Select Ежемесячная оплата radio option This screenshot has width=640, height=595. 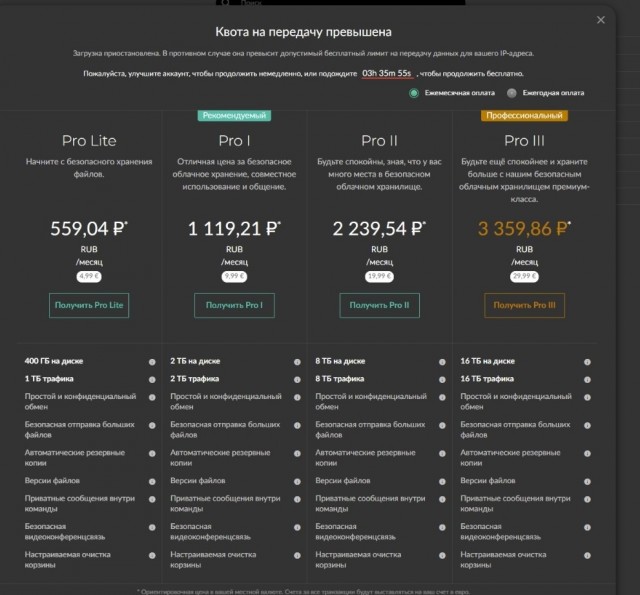click(414, 93)
